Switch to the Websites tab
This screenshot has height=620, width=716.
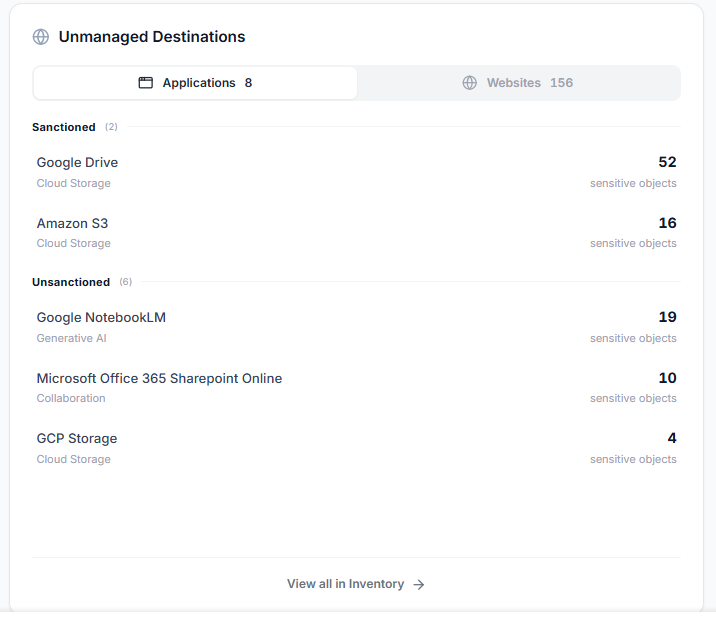click(518, 83)
